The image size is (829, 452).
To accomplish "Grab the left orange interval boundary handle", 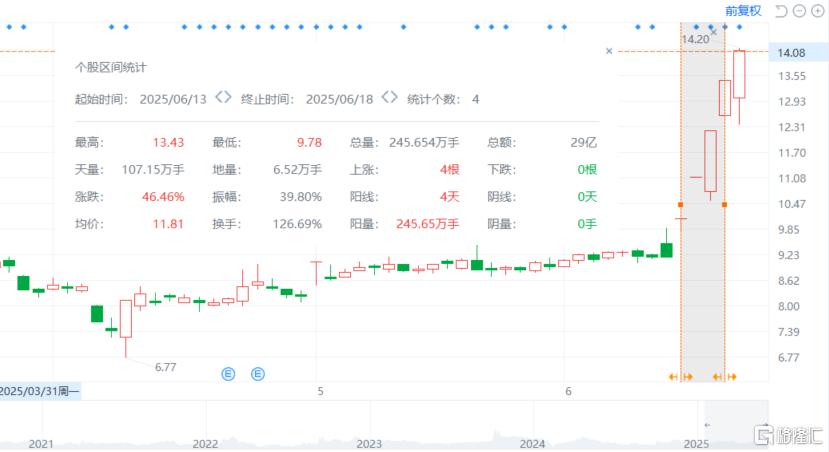I will 680,205.
